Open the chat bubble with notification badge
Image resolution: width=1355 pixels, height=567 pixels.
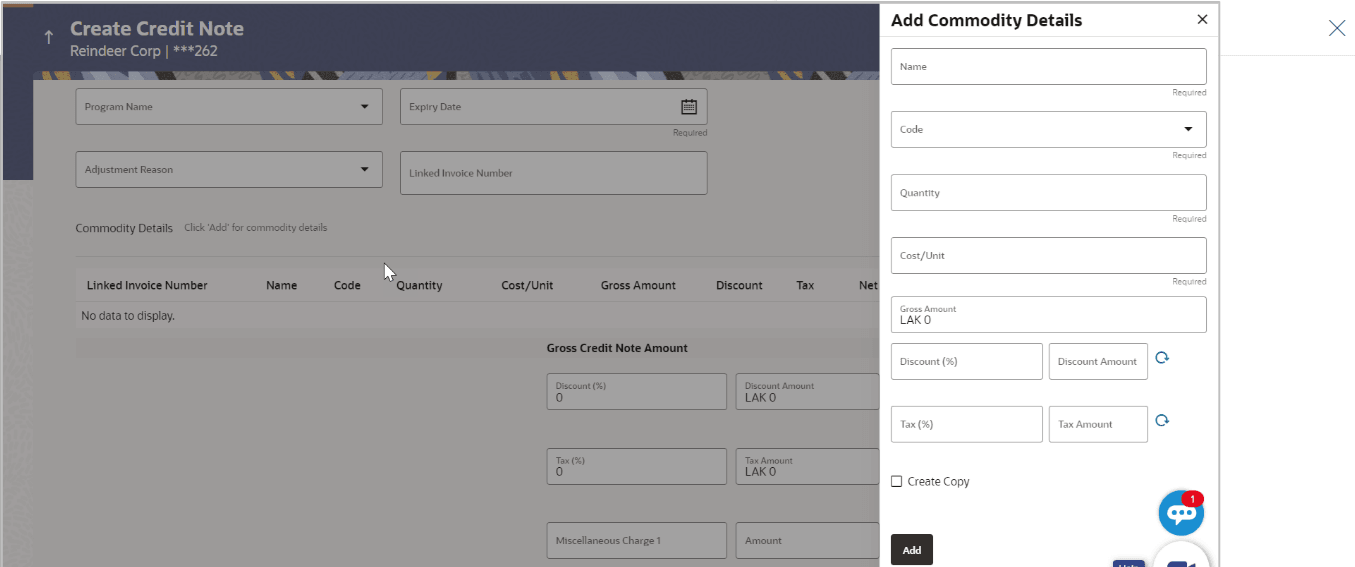[x=1181, y=513]
